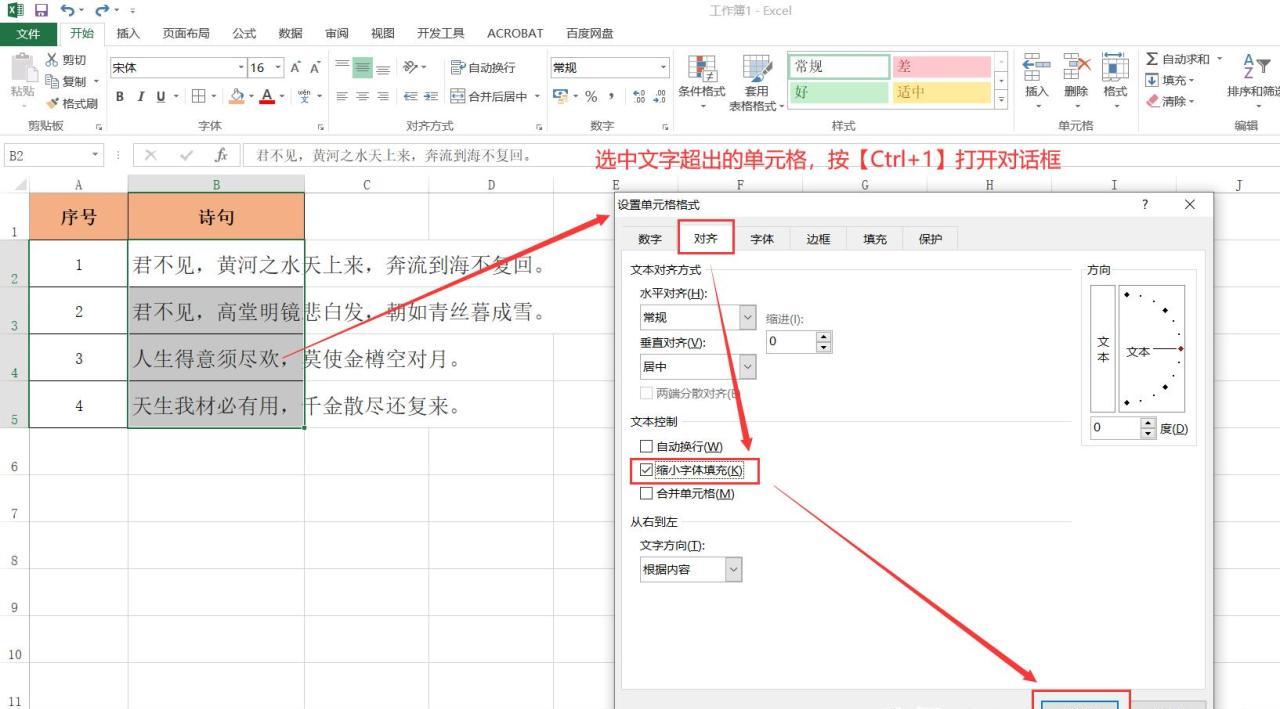Open the font size dropdown
The image size is (1280, 709).
click(279, 67)
